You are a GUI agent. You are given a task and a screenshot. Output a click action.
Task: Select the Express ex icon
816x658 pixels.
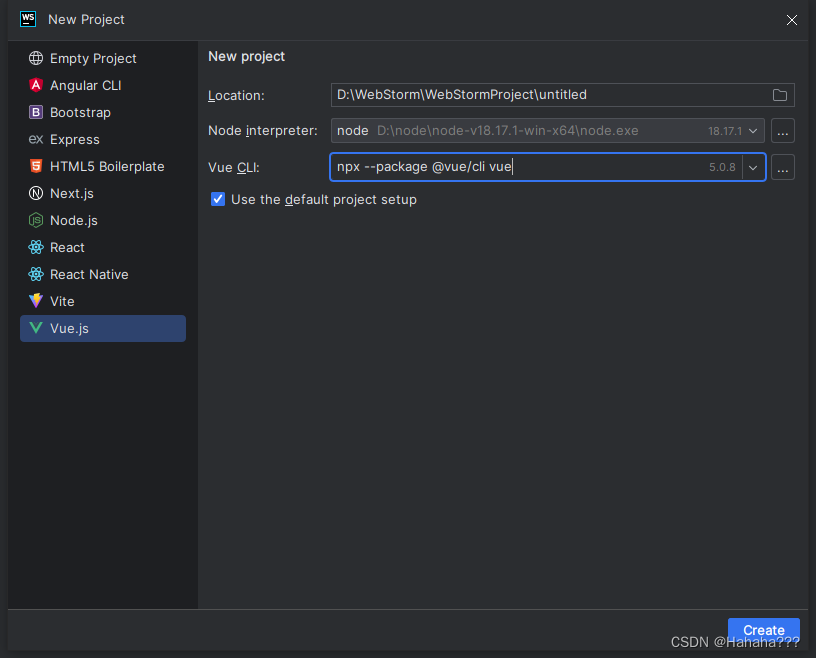36,140
